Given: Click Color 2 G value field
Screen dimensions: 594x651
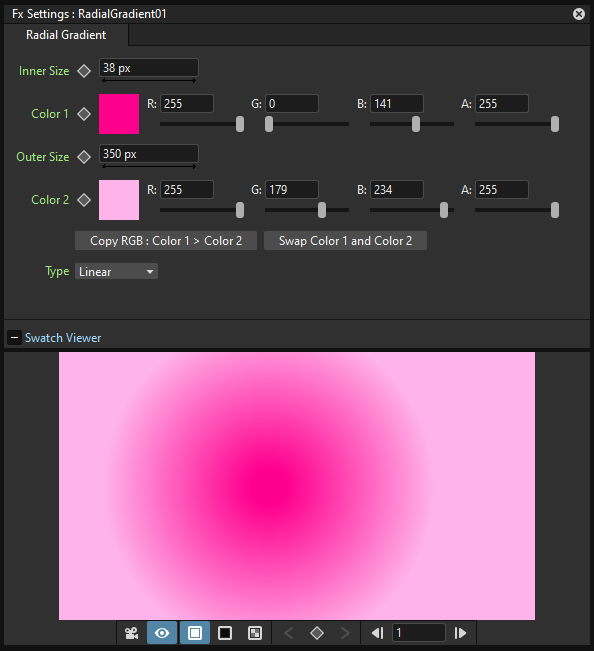Looking at the screenshot, I should (292, 189).
